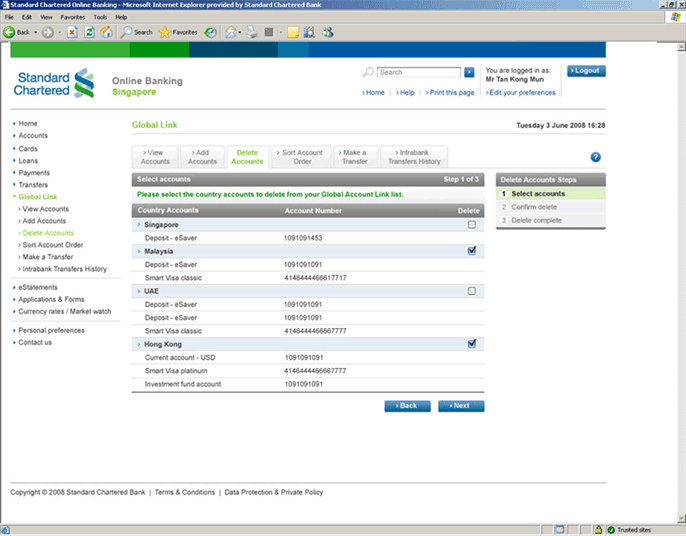This screenshot has height=536, width=686.
Task: Click inside the page Search field
Action: pyautogui.click(x=419, y=72)
